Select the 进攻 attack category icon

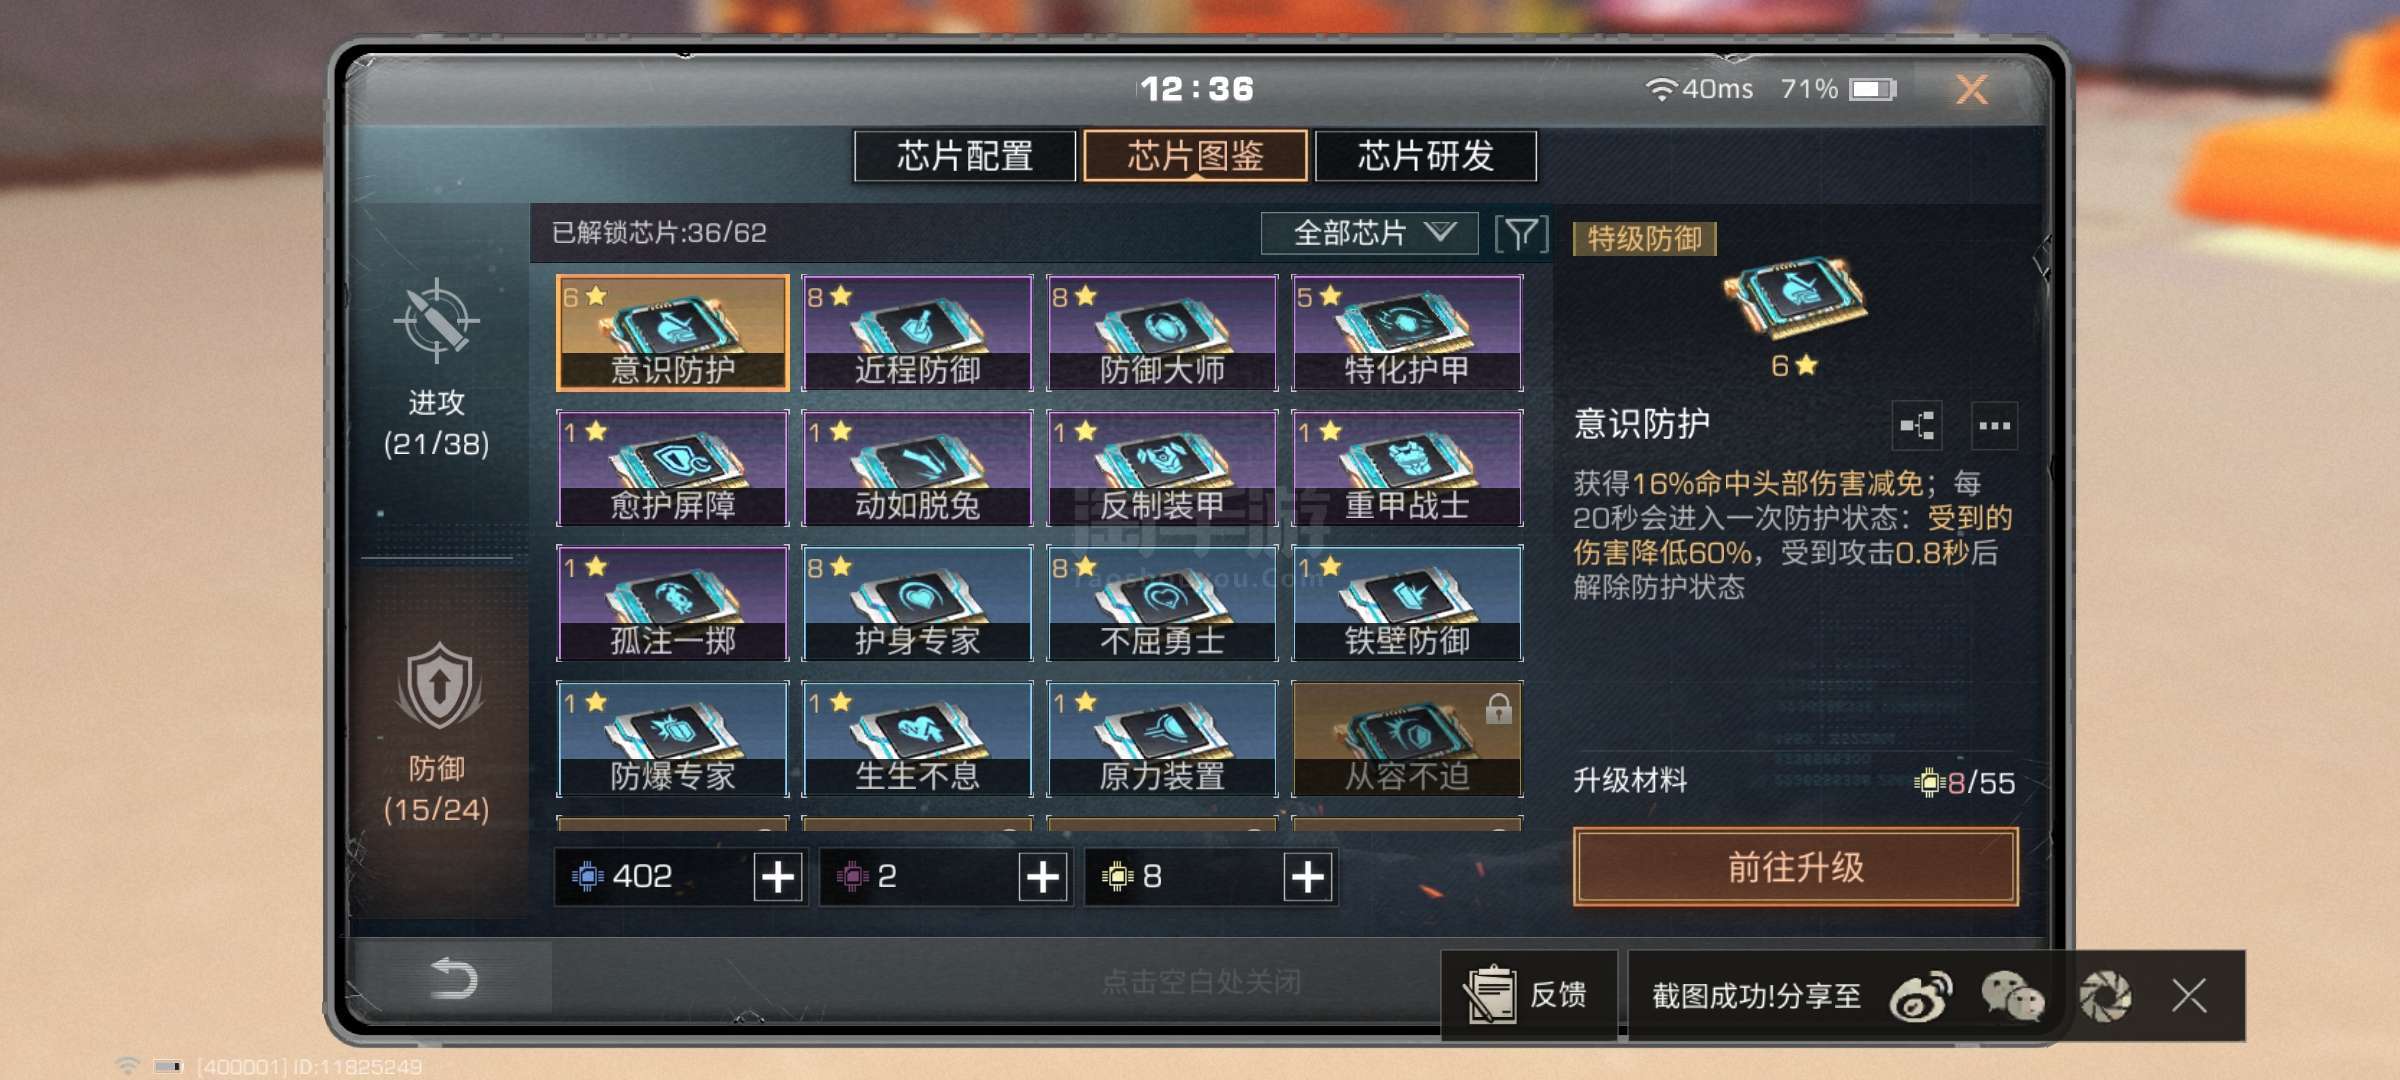(x=436, y=322)
